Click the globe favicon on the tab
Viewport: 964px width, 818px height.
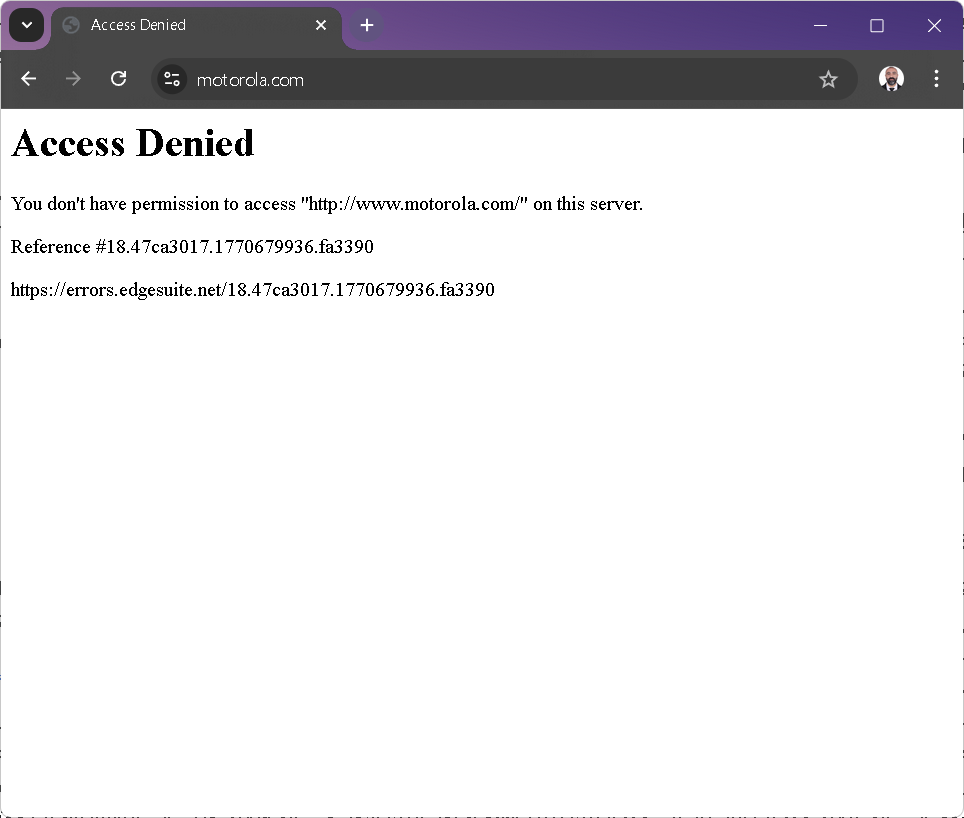tap(71, 25)
